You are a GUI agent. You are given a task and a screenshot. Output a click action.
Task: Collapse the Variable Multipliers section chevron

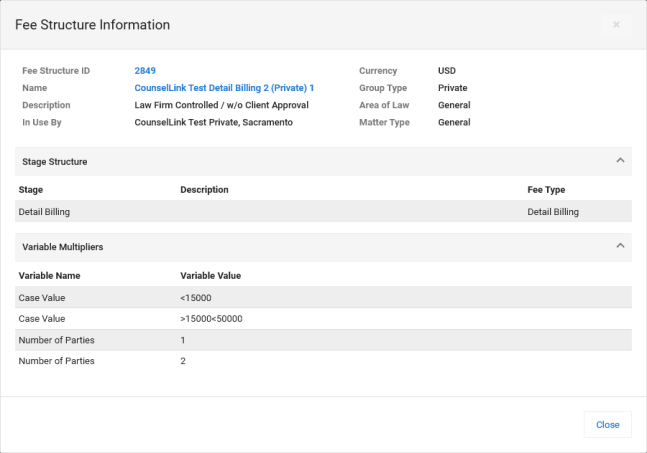(620, 245)
